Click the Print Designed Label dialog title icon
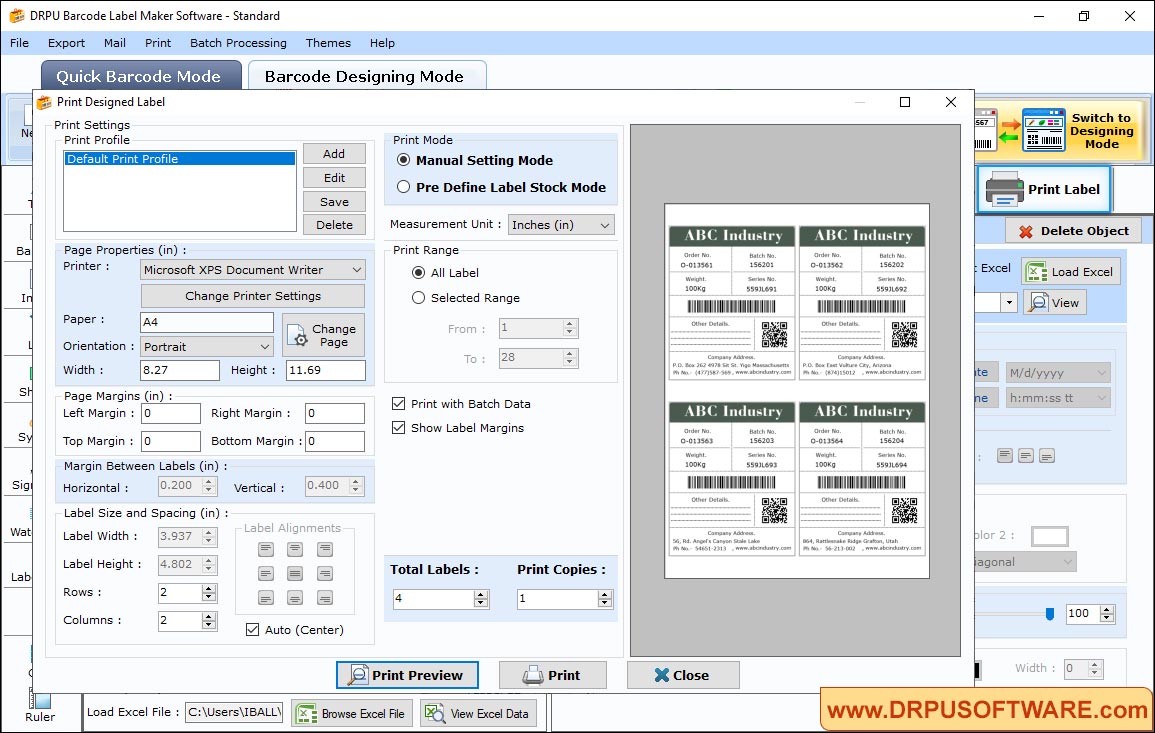1155x733 pixels. point(44,102)
